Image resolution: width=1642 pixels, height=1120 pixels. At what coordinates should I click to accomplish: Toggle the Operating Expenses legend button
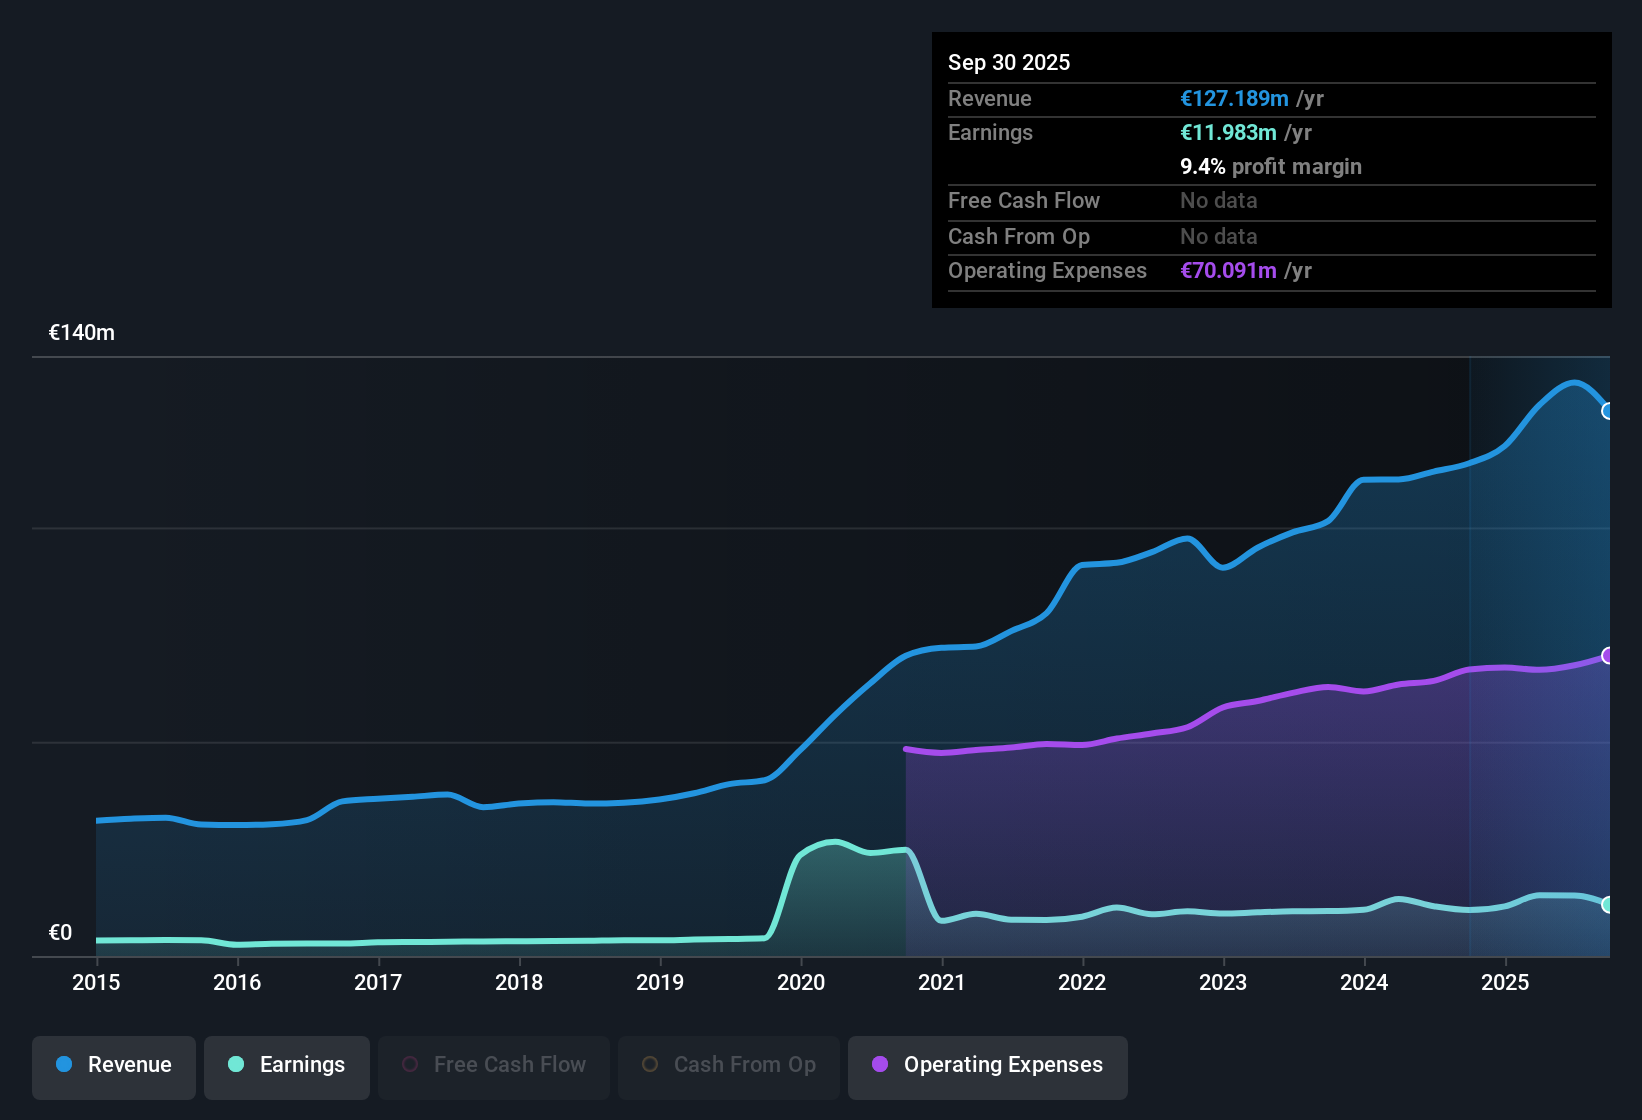pyautogui.click(x=988, y=1066)
